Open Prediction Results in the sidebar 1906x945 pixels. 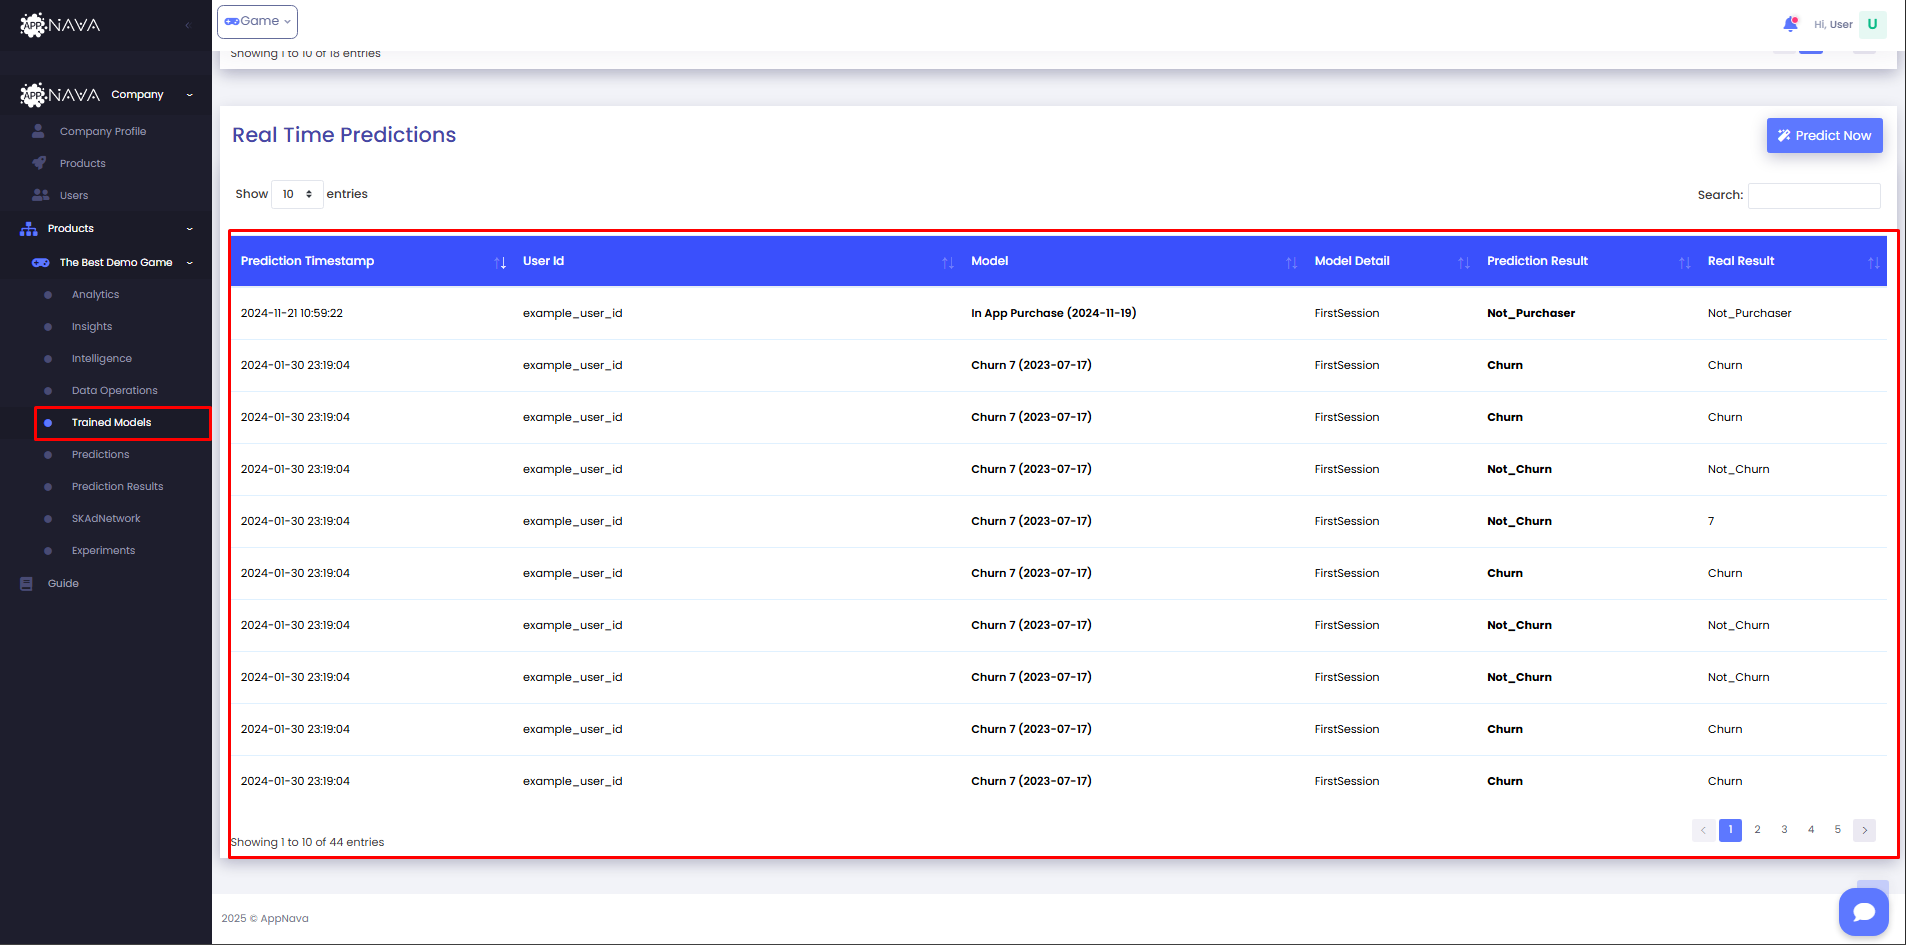tap(117, 486)
